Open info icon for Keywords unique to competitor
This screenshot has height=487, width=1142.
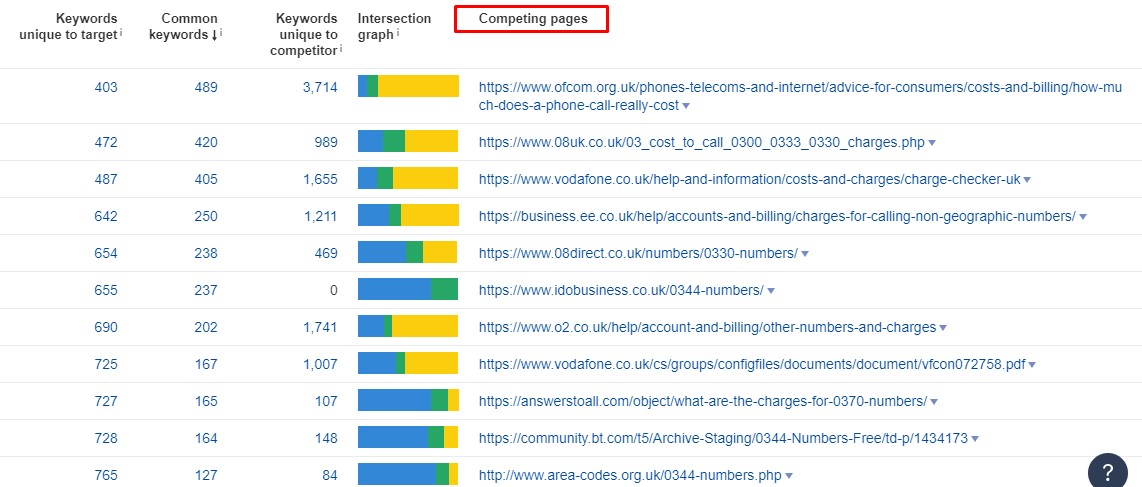click(341, 49)
